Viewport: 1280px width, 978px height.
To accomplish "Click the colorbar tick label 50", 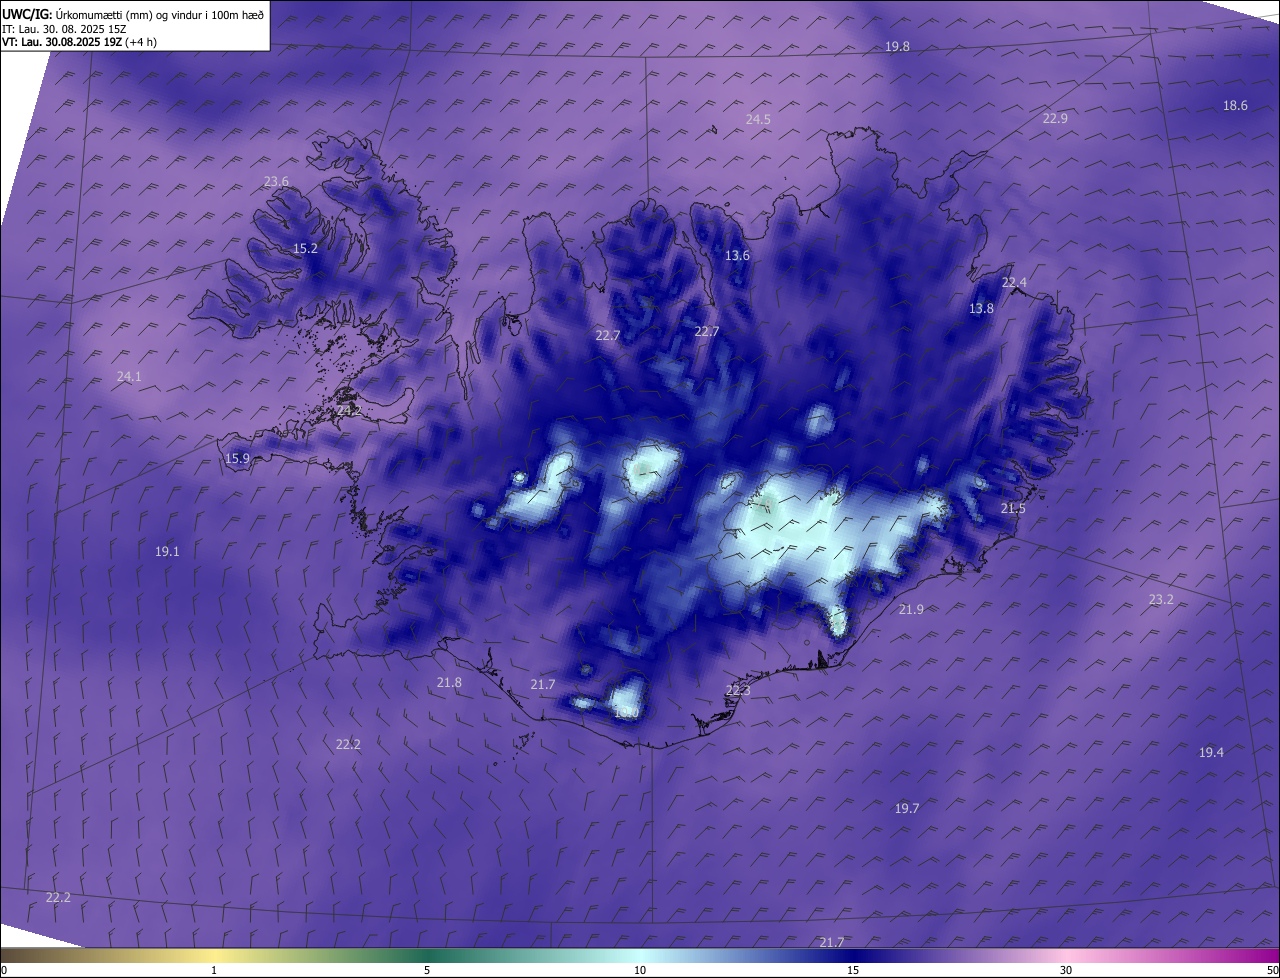I will coord(1273,970).
